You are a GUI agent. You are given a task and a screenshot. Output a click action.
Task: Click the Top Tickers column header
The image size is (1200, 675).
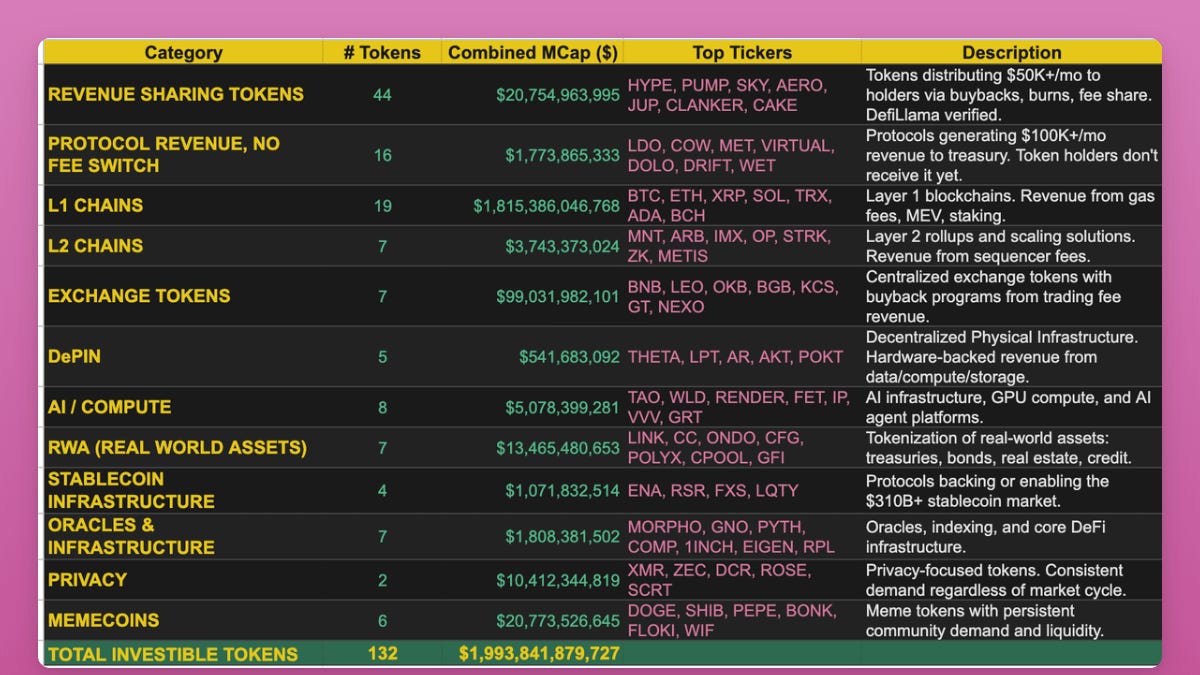point(742,52)
